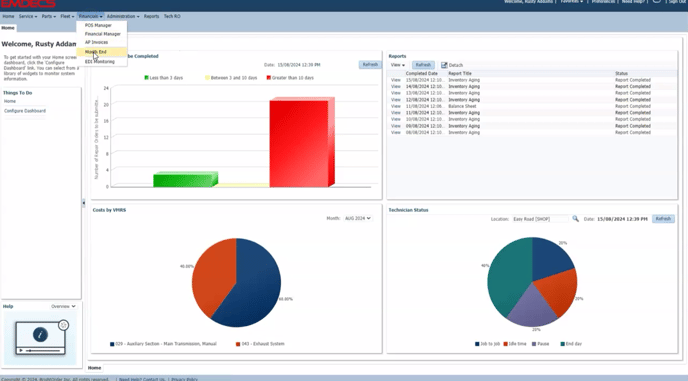Viewport: 688px width, 381px height.
Task: Click green 'Less than 3 days' legend swatch
Action: [x=147, y=78]
